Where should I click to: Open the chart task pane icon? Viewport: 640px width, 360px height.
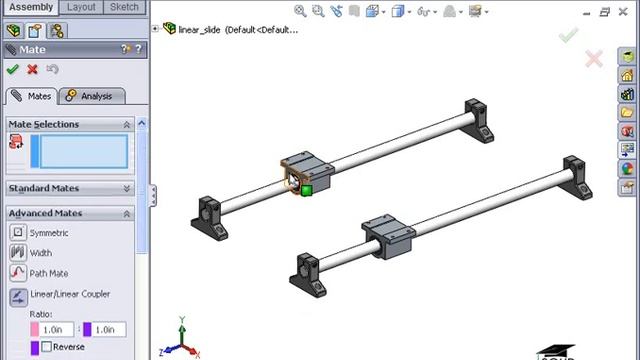click(627, 94)
